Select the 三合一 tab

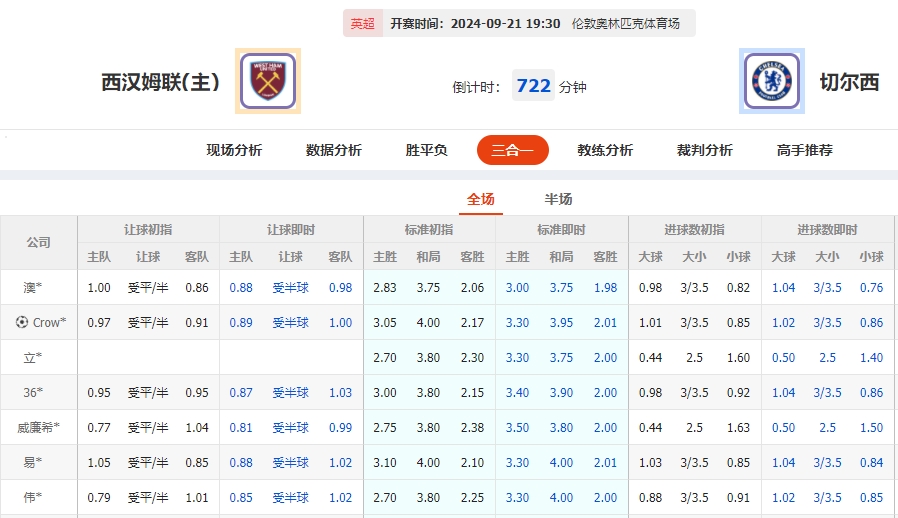click(512, 150)
